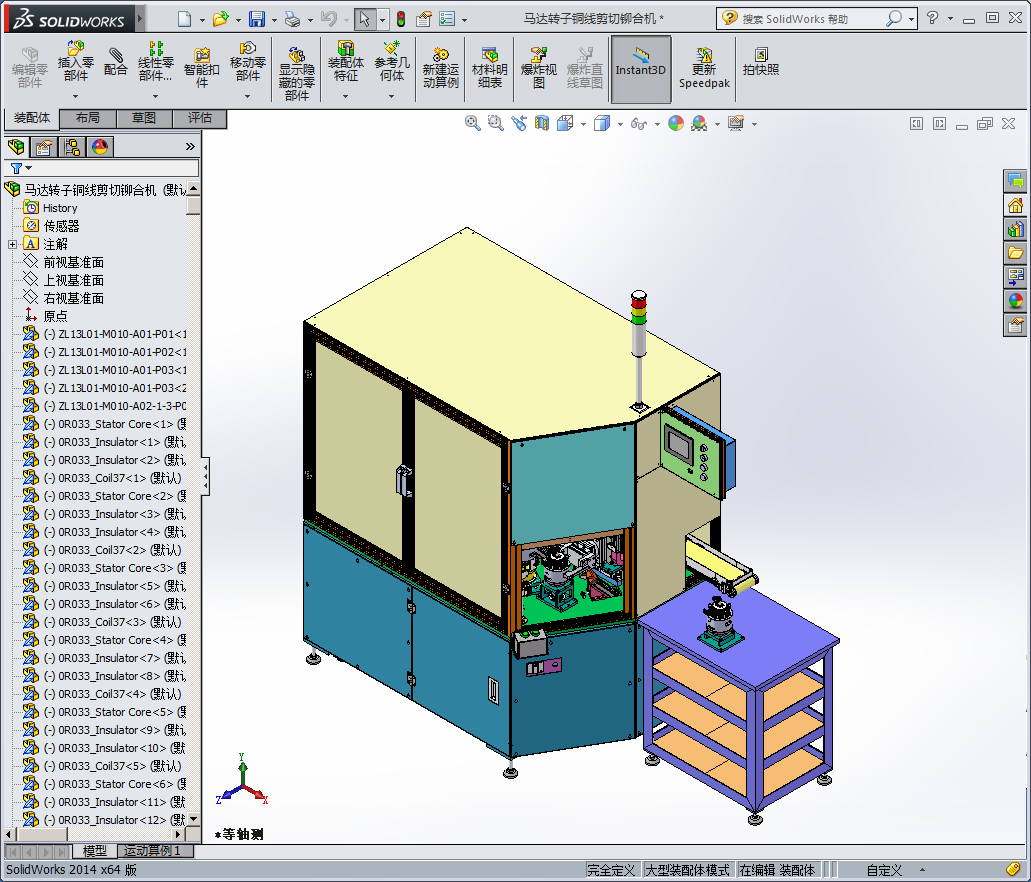The width and height of the screenshot is (1031, 882).
Task: Click Reference Geometry (参考几何体) tool
Action: (x=392, y=62)
